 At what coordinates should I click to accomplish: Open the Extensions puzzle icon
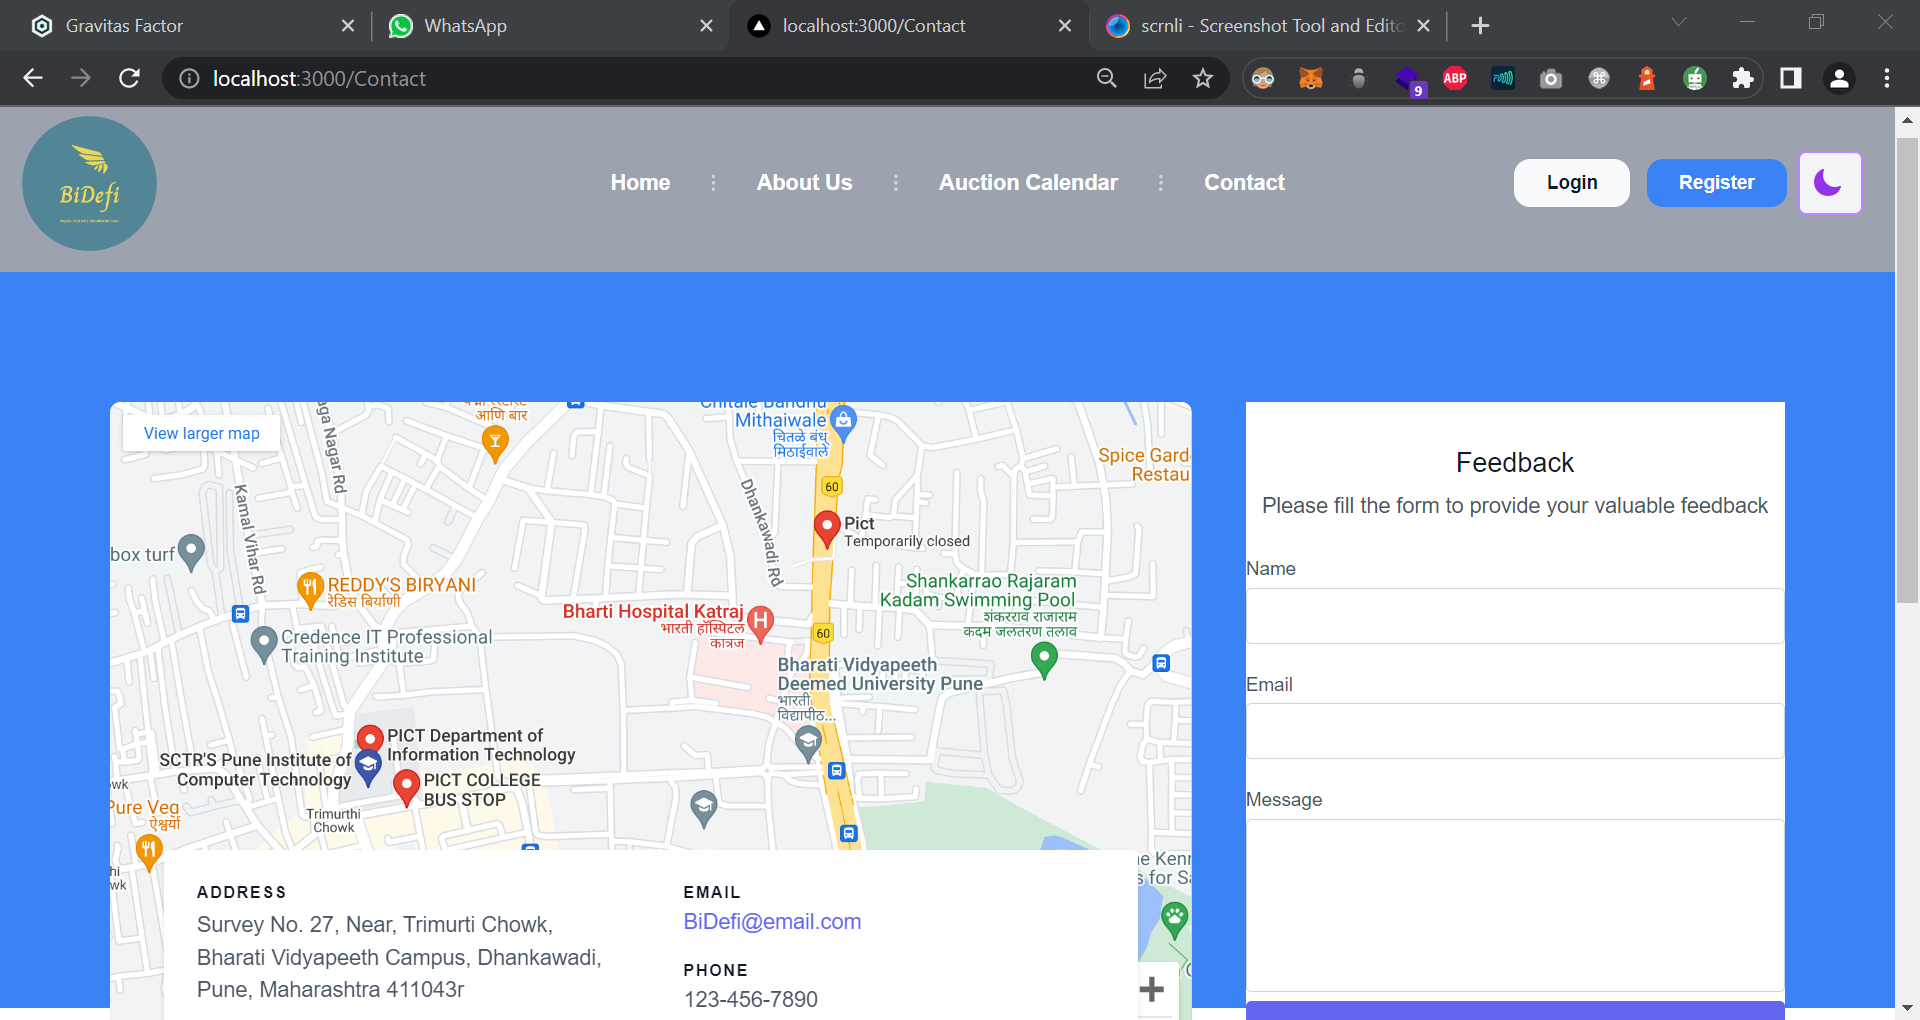coord(1743,78)
